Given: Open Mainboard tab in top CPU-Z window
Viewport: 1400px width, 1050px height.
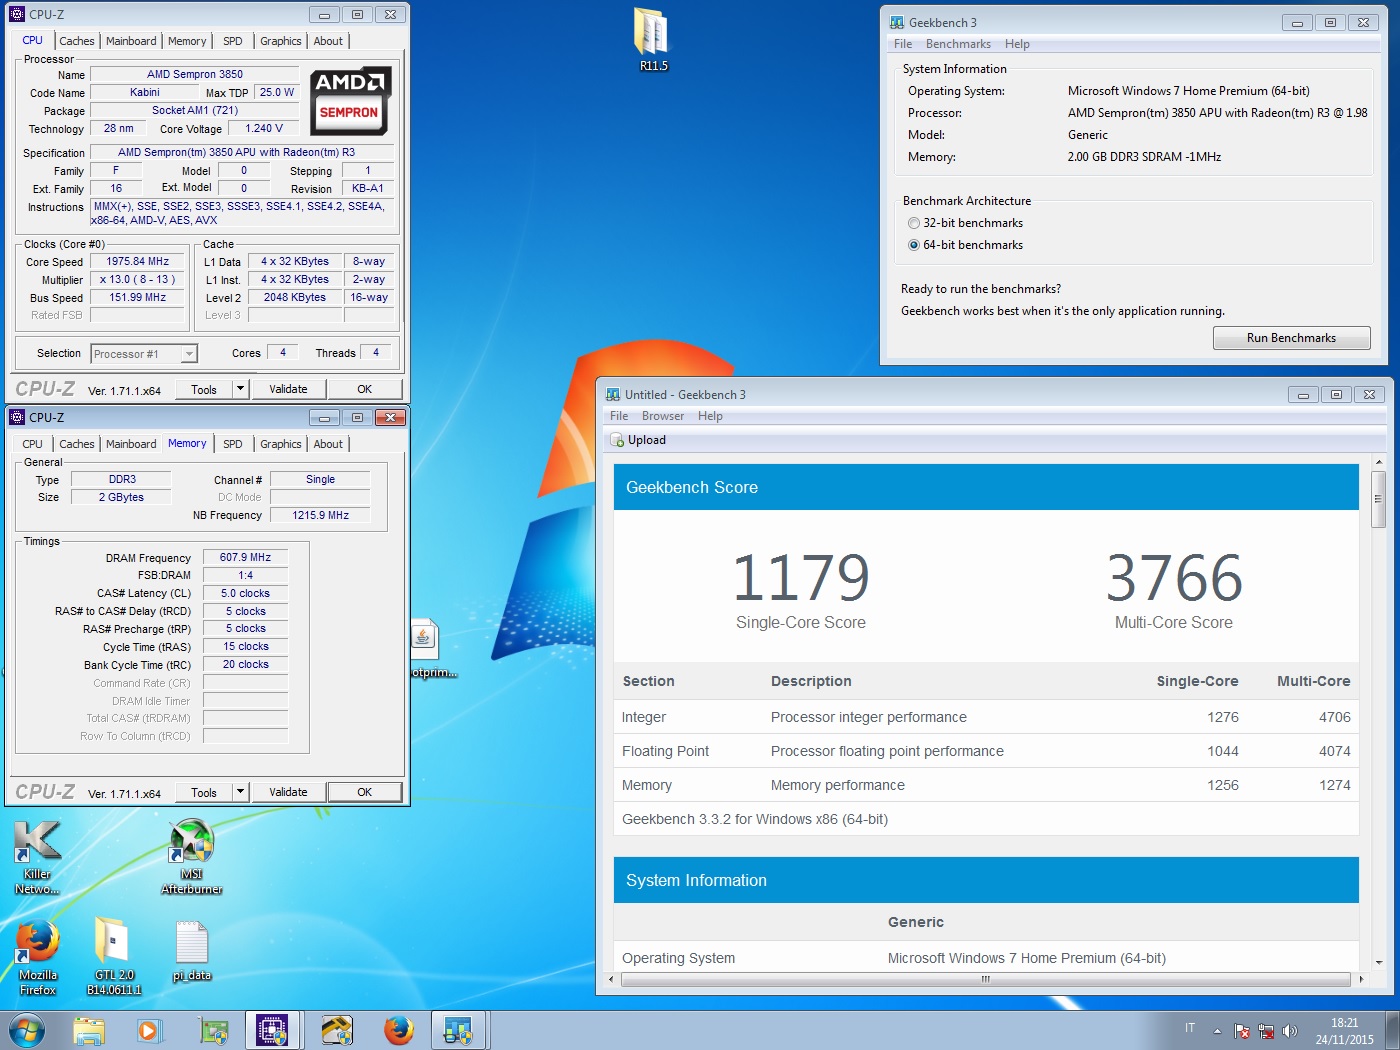Looking at the screenshot, I should tap(131, 41).
